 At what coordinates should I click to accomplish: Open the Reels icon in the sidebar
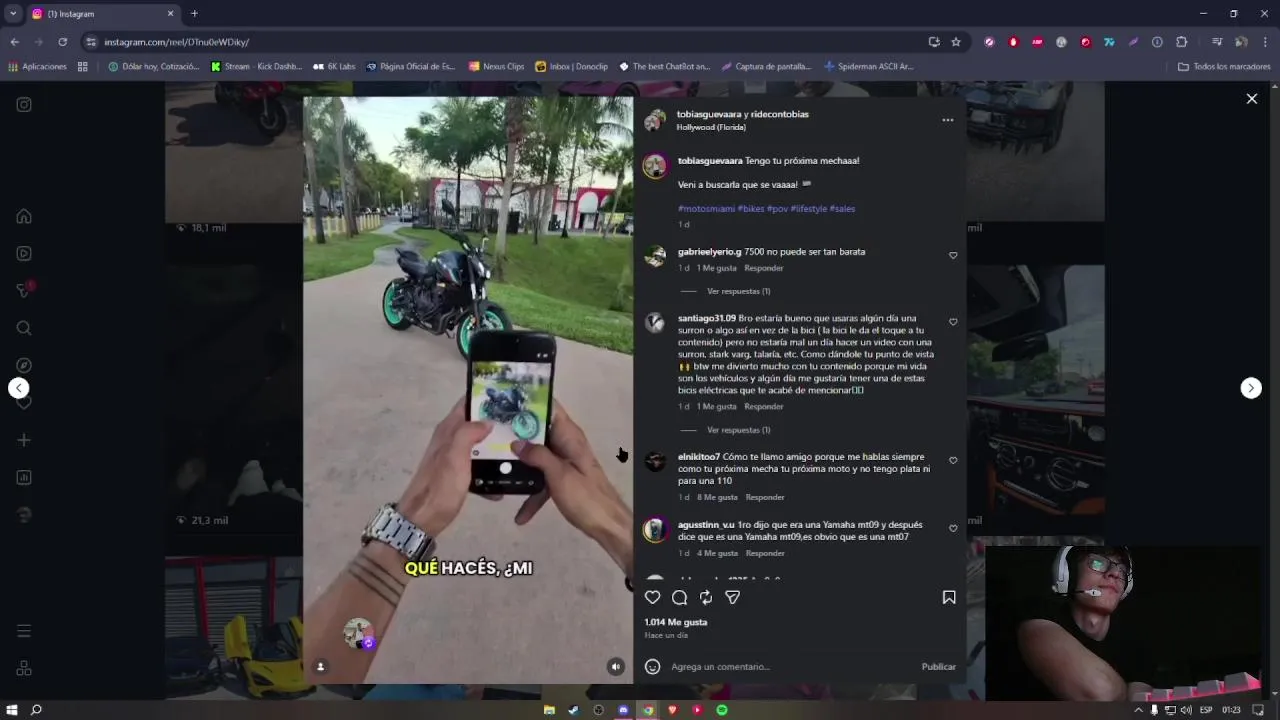pyautogui.click(x=24, y=253)
